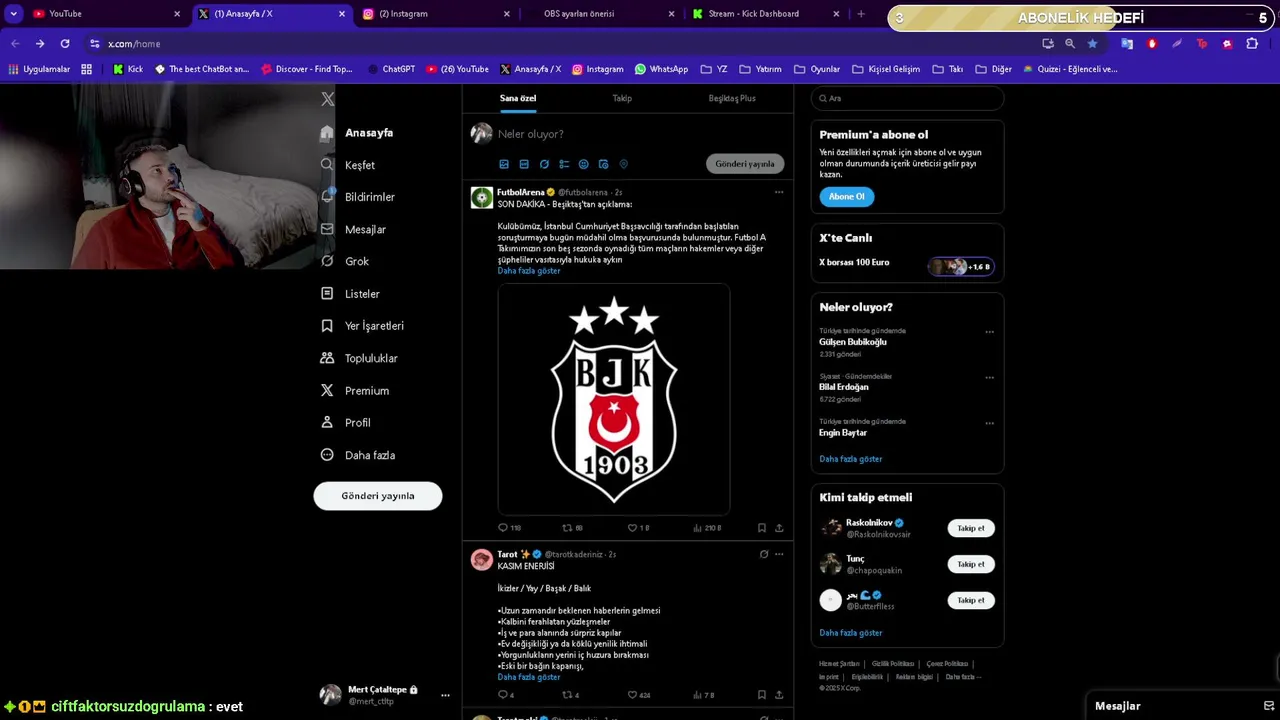Click the Ara search field
The image size is (1280, 720).
point(907,98)
